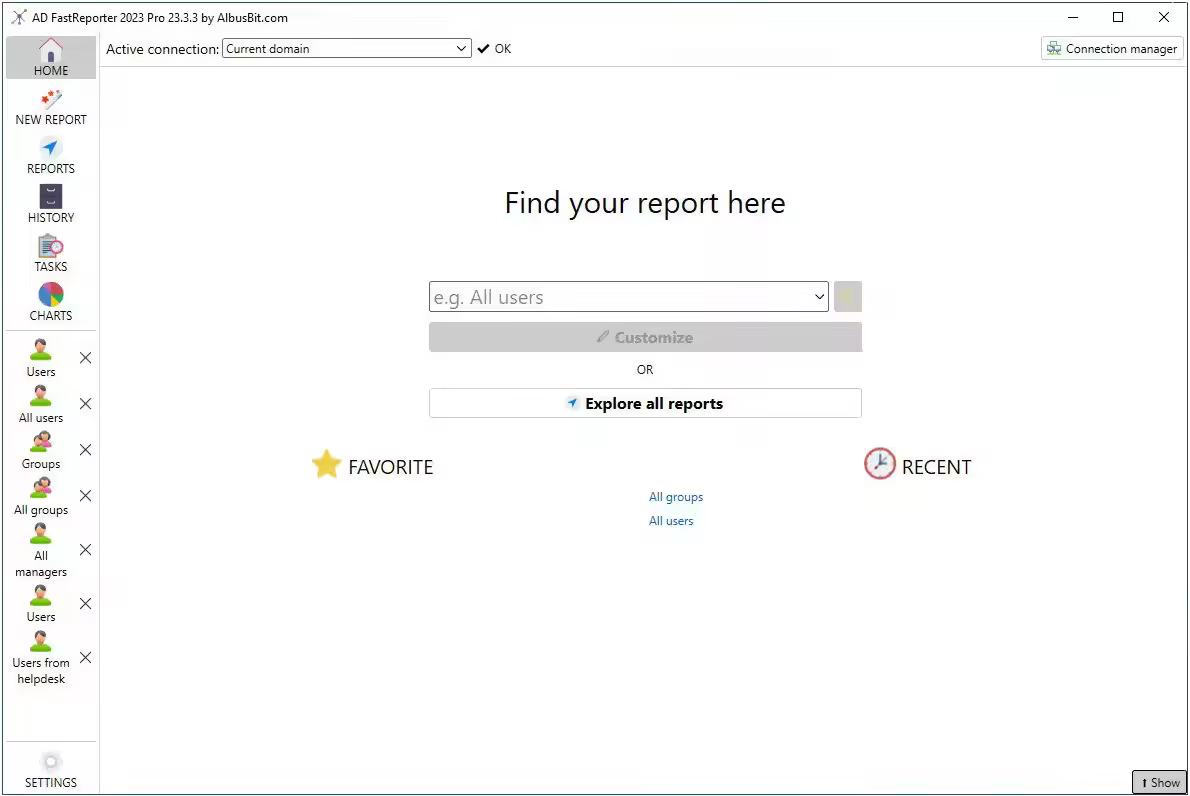Click the report search input field
Screen dimensions: 1190x796
click(x=618, y=297)
